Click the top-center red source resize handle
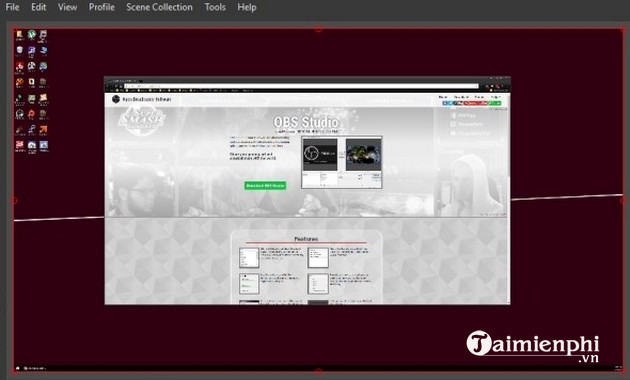This screenshot has height=380, width=630. [x=318, y=29]
